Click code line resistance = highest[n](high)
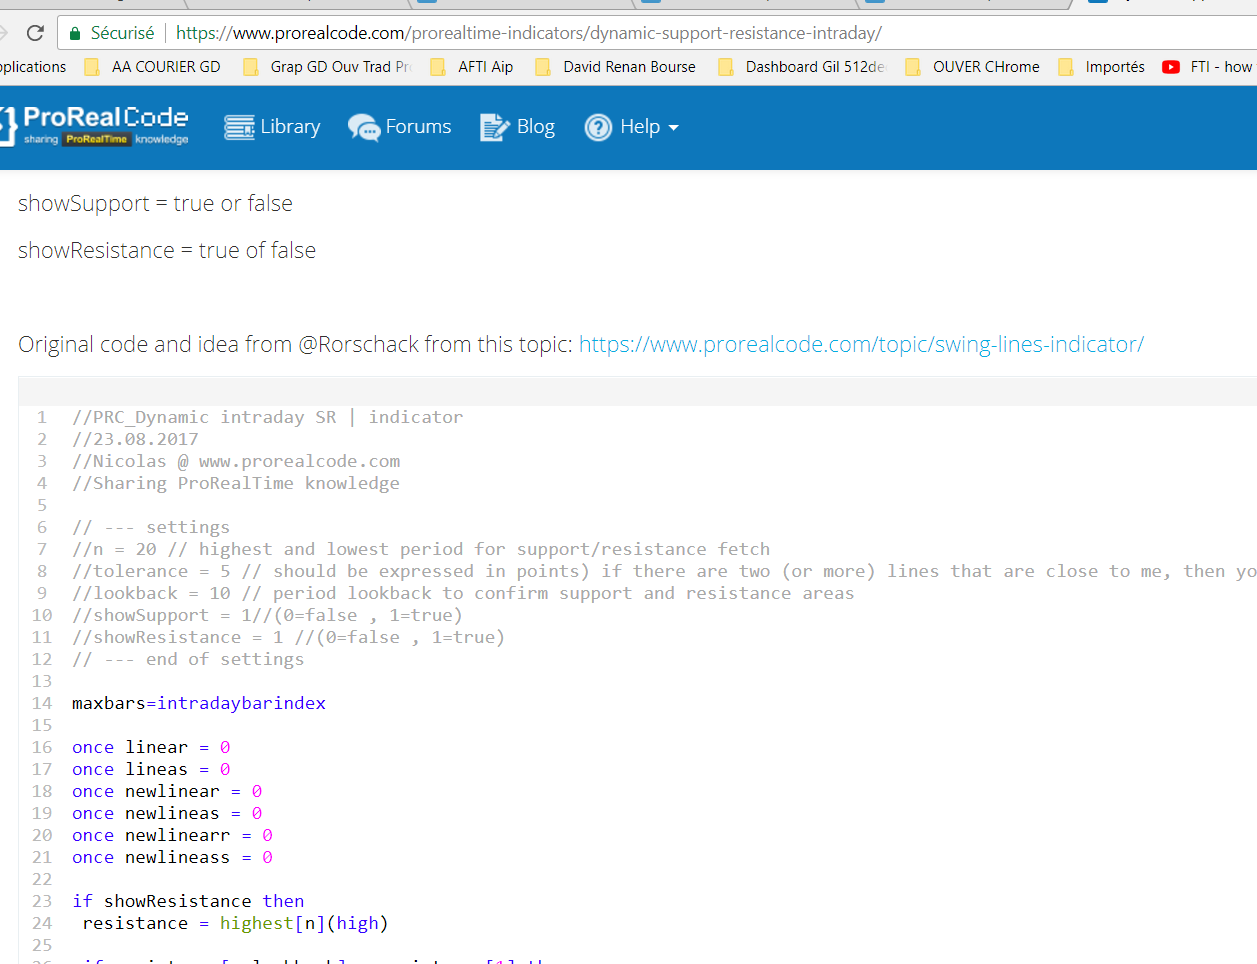Viewport: 1257px width, 964px height. click(x=235, y=923)
